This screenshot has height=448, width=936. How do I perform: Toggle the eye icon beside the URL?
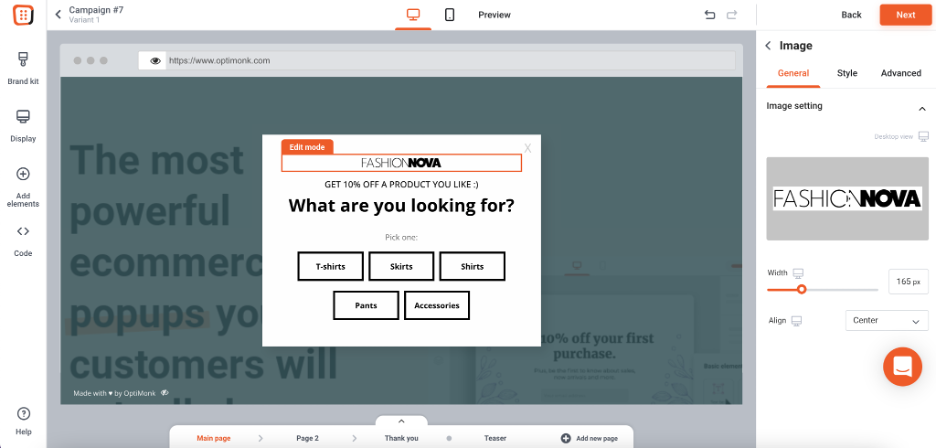tap(155, 60)
